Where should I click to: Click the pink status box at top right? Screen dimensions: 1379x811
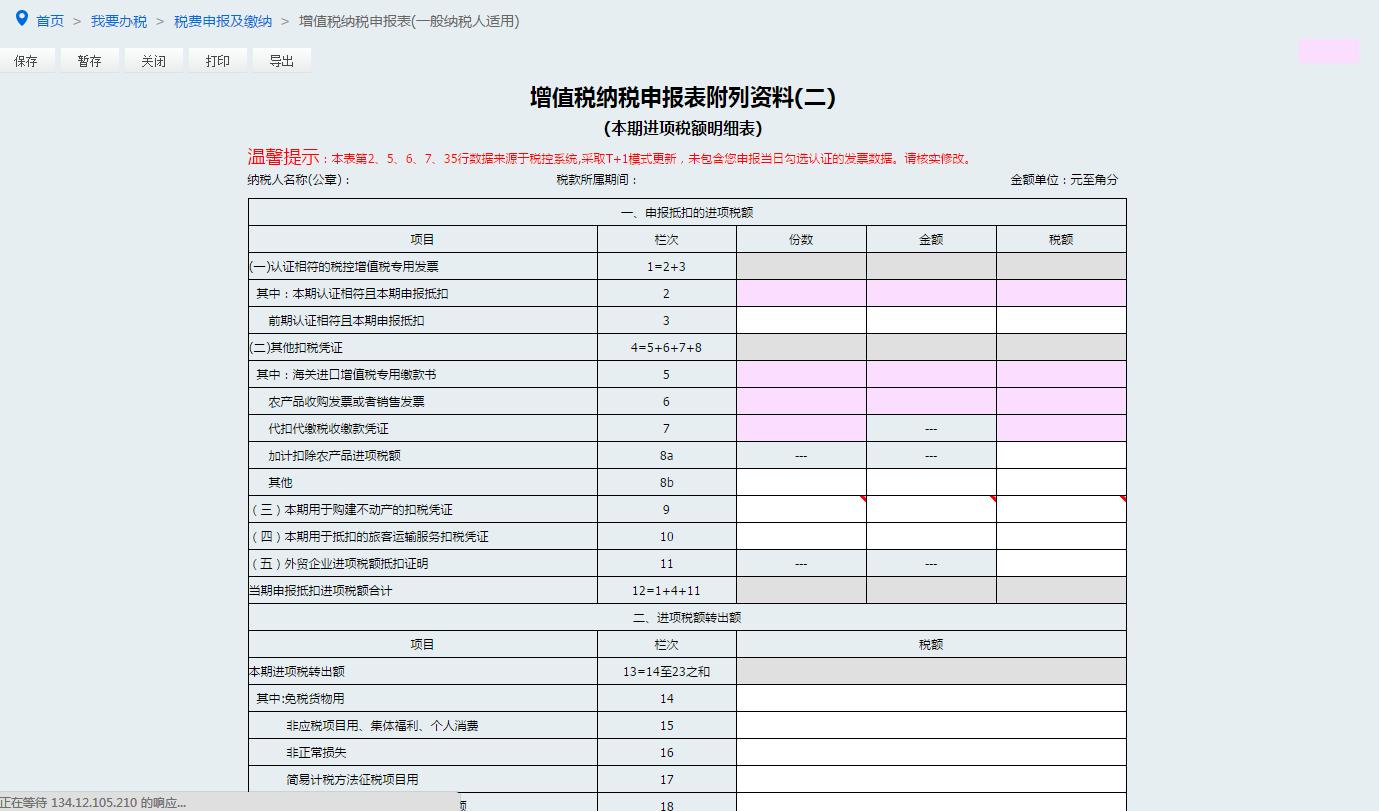[1328, 50]
